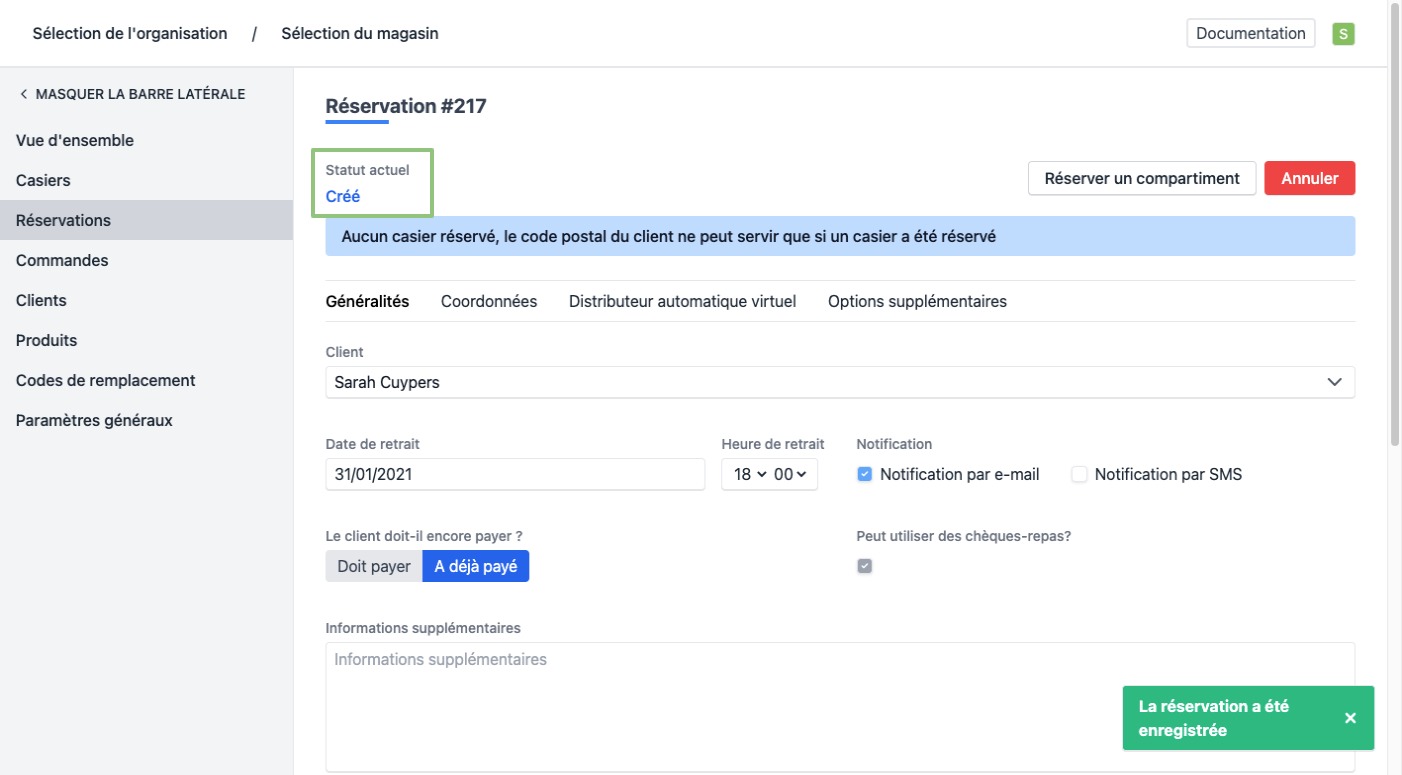Viewport: 1402px width, 775px height.
Task: Click the green S user avatar icon
Action: 1343,34
